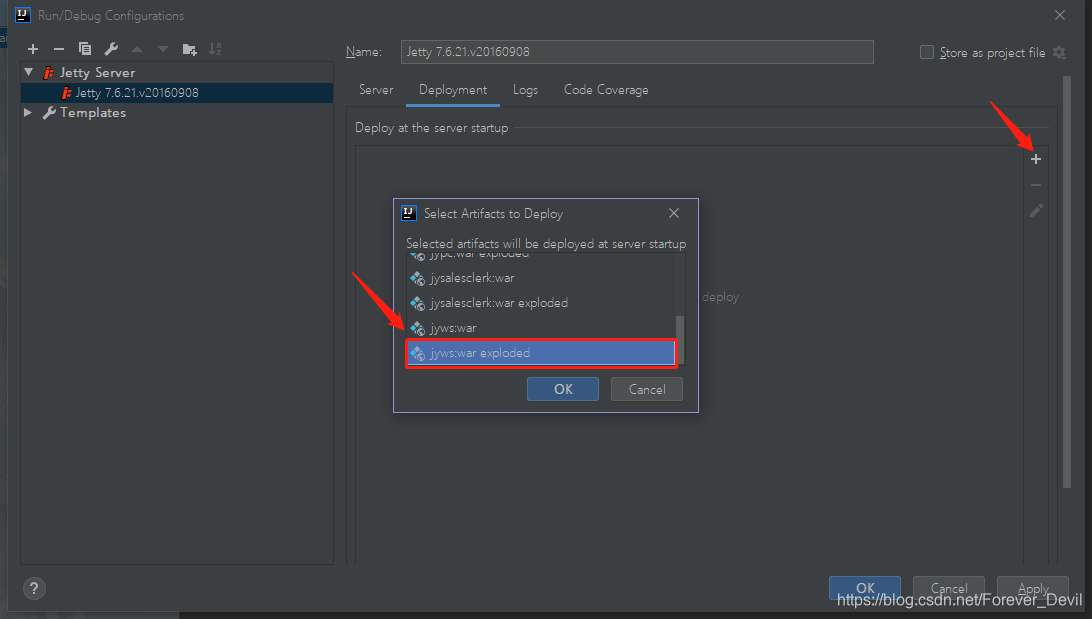Click the wrench icon beside Templates
1092x619 pixels.
pyautogui.click(x=49, y=113)
